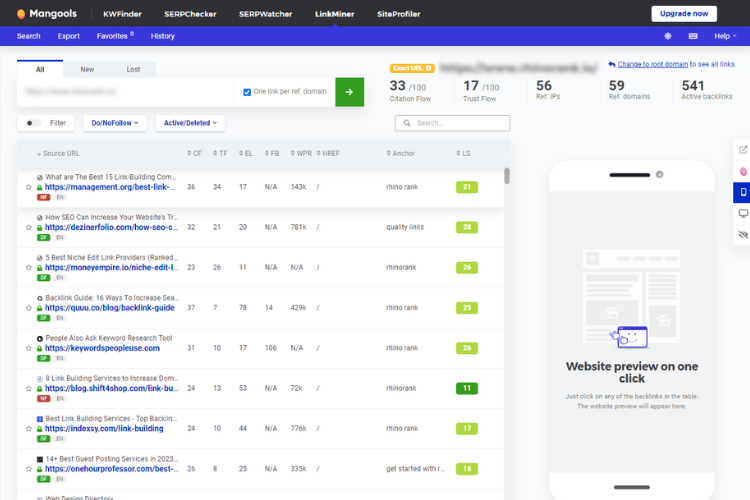This screenshot has height=500, width=750.
Task: Click the dark green LS score 11 badge
Action: pyautogui.click(x=467, y=388)
